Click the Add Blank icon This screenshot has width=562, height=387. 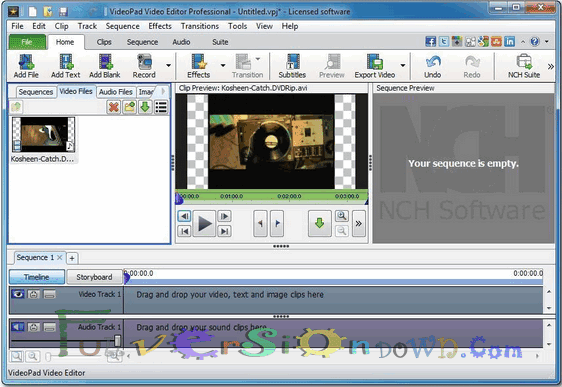tap(105, 66)
